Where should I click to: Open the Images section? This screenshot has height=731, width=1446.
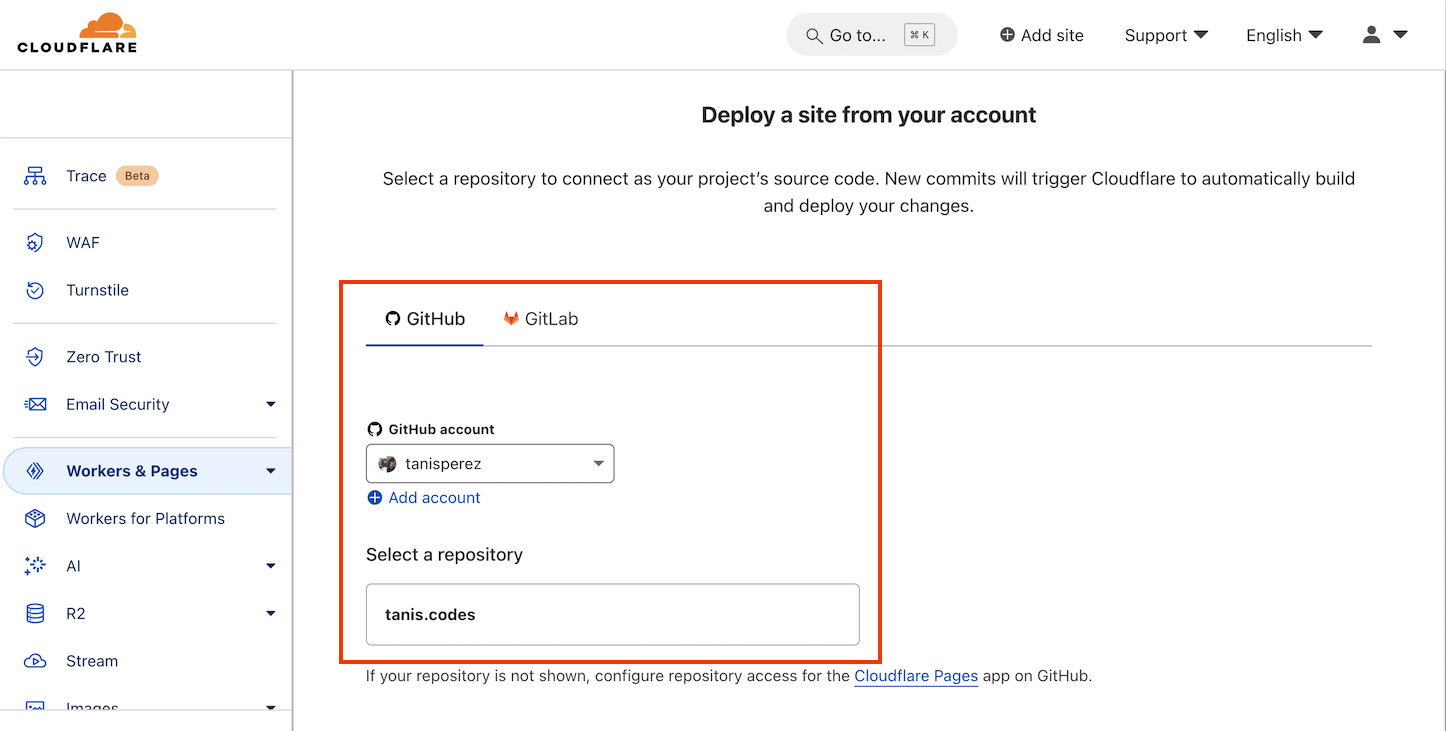92,707
